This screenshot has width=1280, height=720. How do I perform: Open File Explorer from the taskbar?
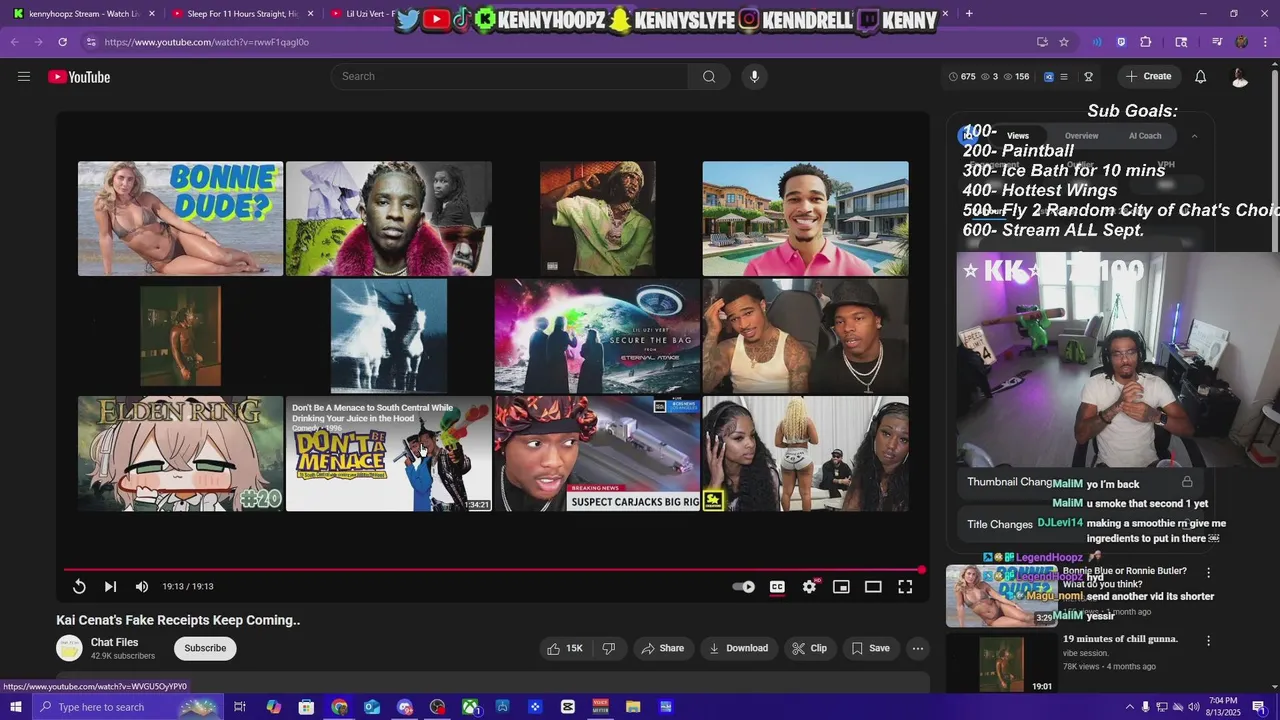(x=633, y=707)
